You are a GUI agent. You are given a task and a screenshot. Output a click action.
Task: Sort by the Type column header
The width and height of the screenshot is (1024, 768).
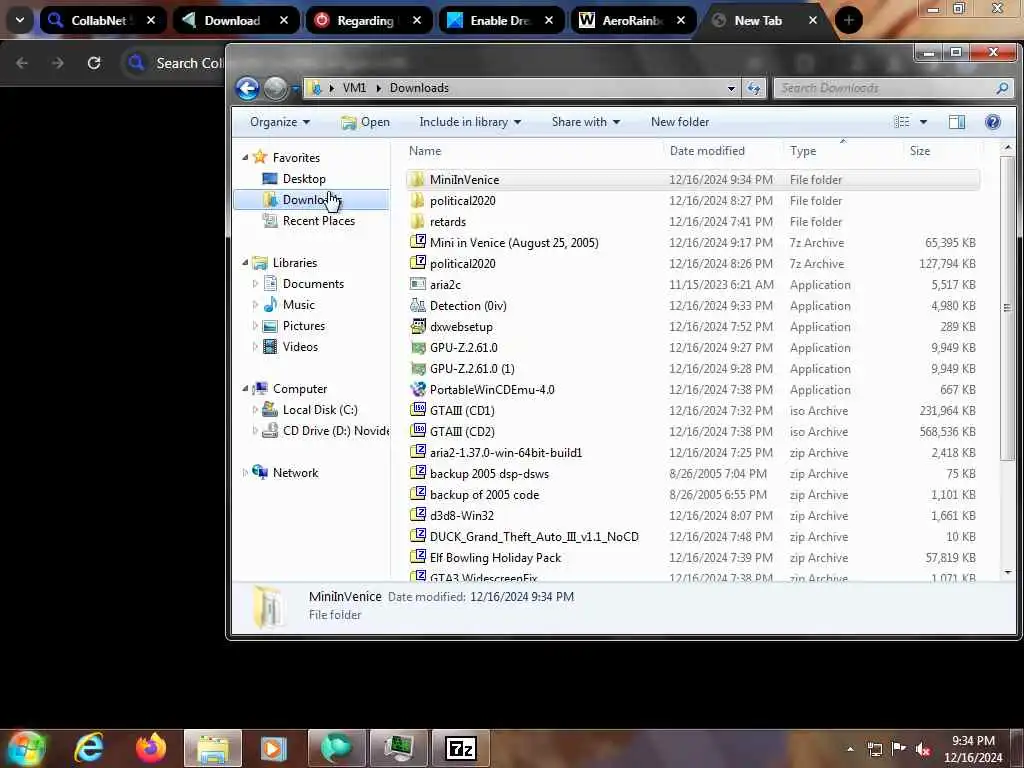pos(803,151)
